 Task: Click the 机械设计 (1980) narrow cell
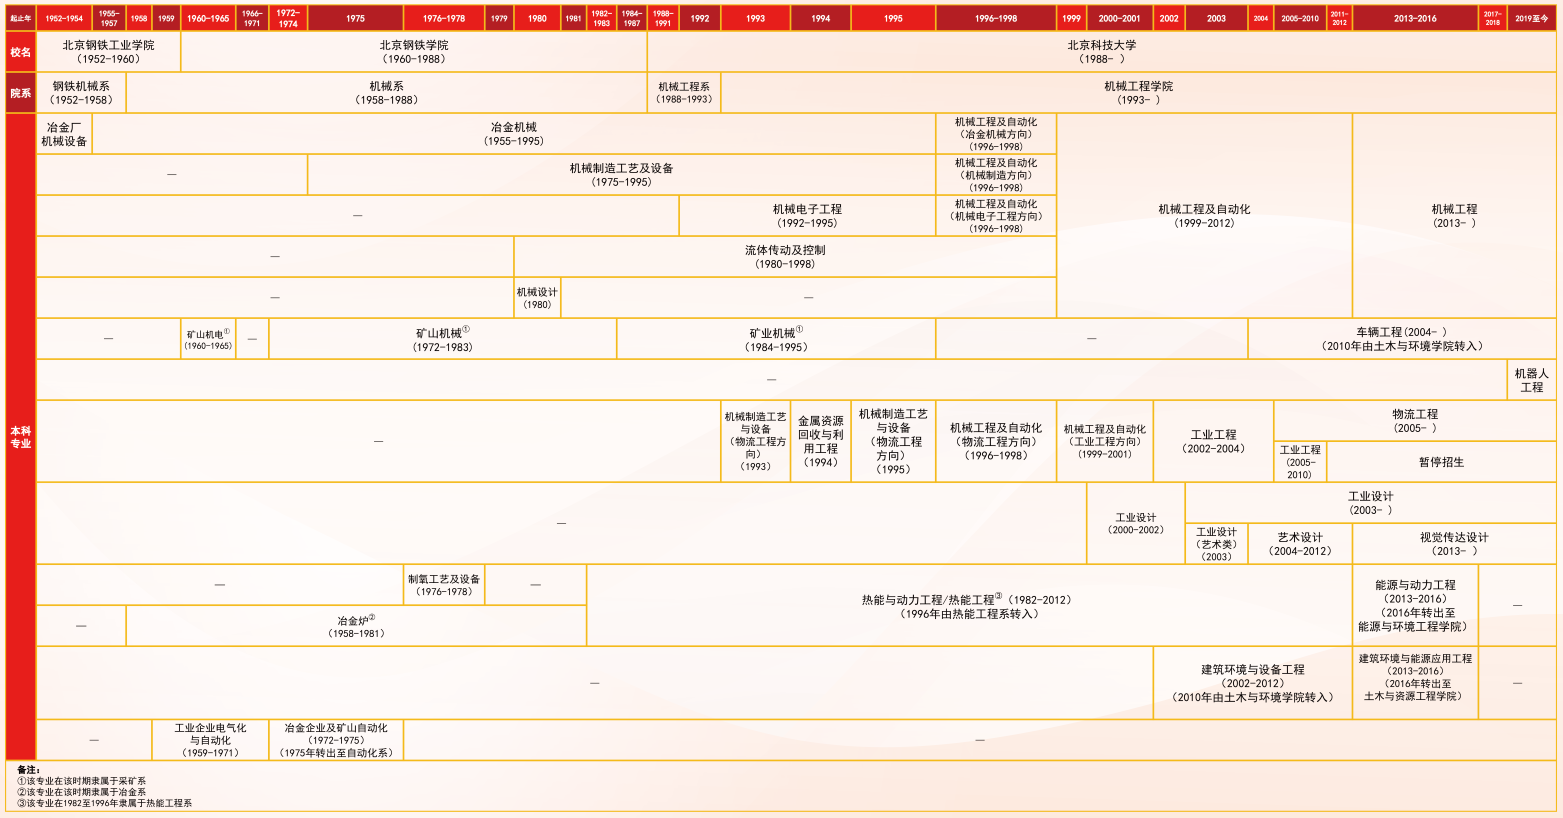tap(536, 296)
